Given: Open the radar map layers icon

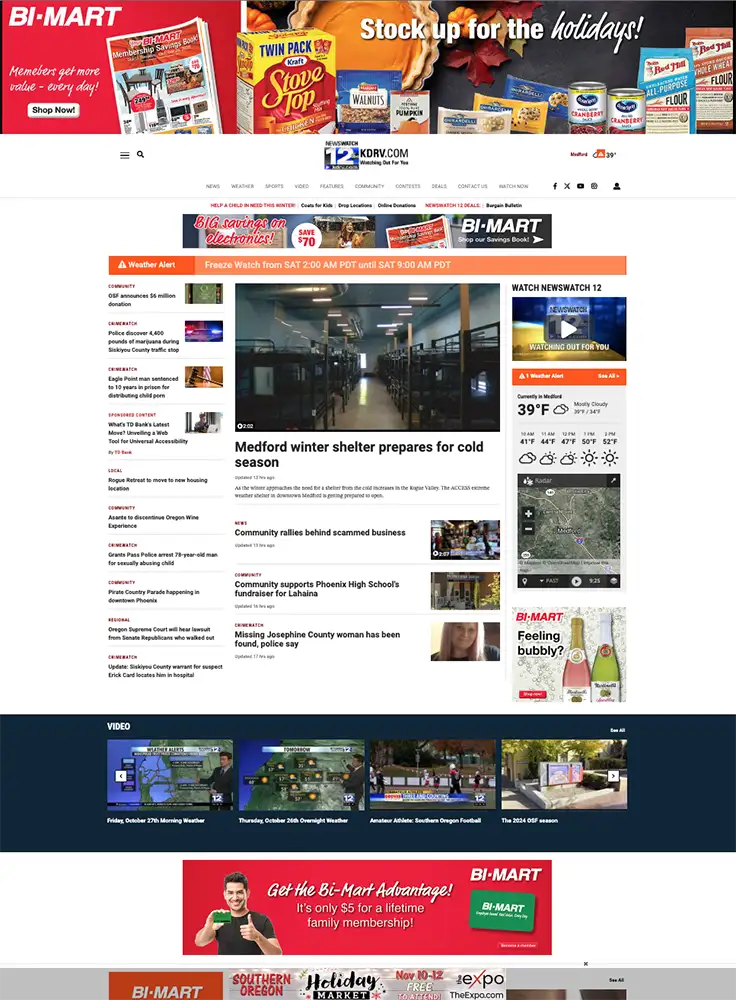Looking at the screenshot, I should pyautogui.click(x=614, y=581).
